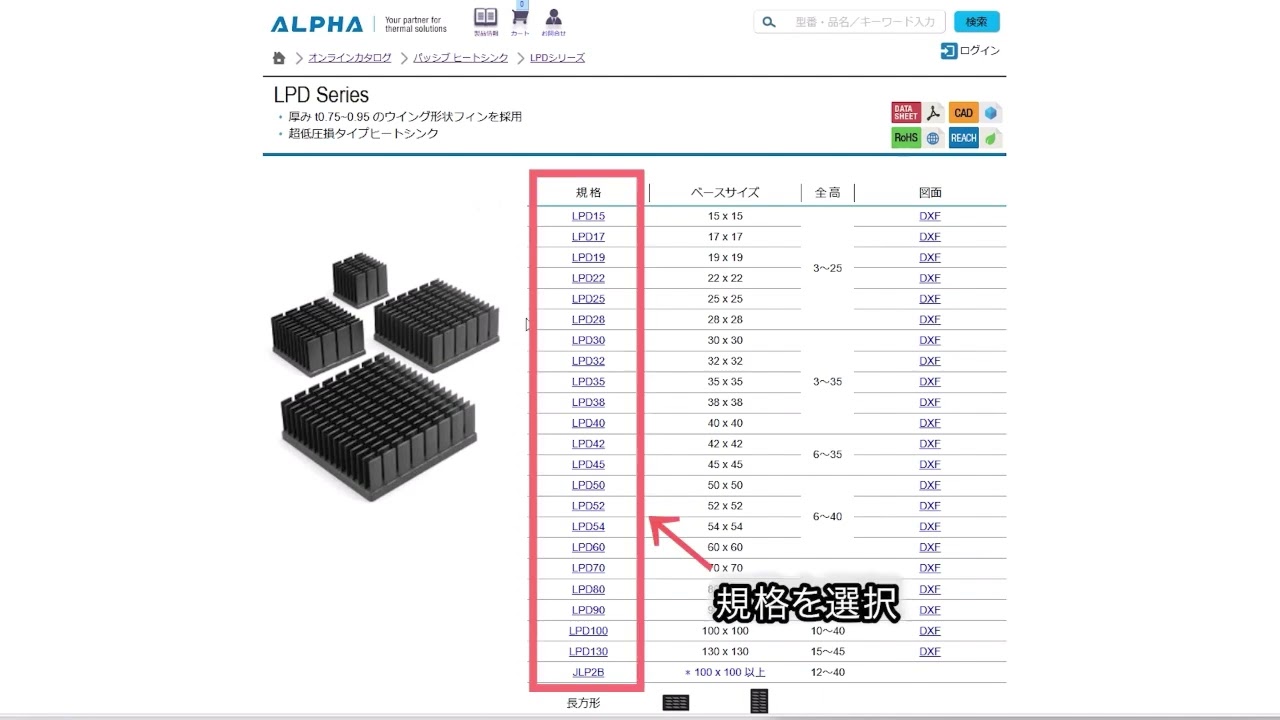Click the 15 x 15 base size cell
This screenshot has width=1280, height=720.
[725, 216]
